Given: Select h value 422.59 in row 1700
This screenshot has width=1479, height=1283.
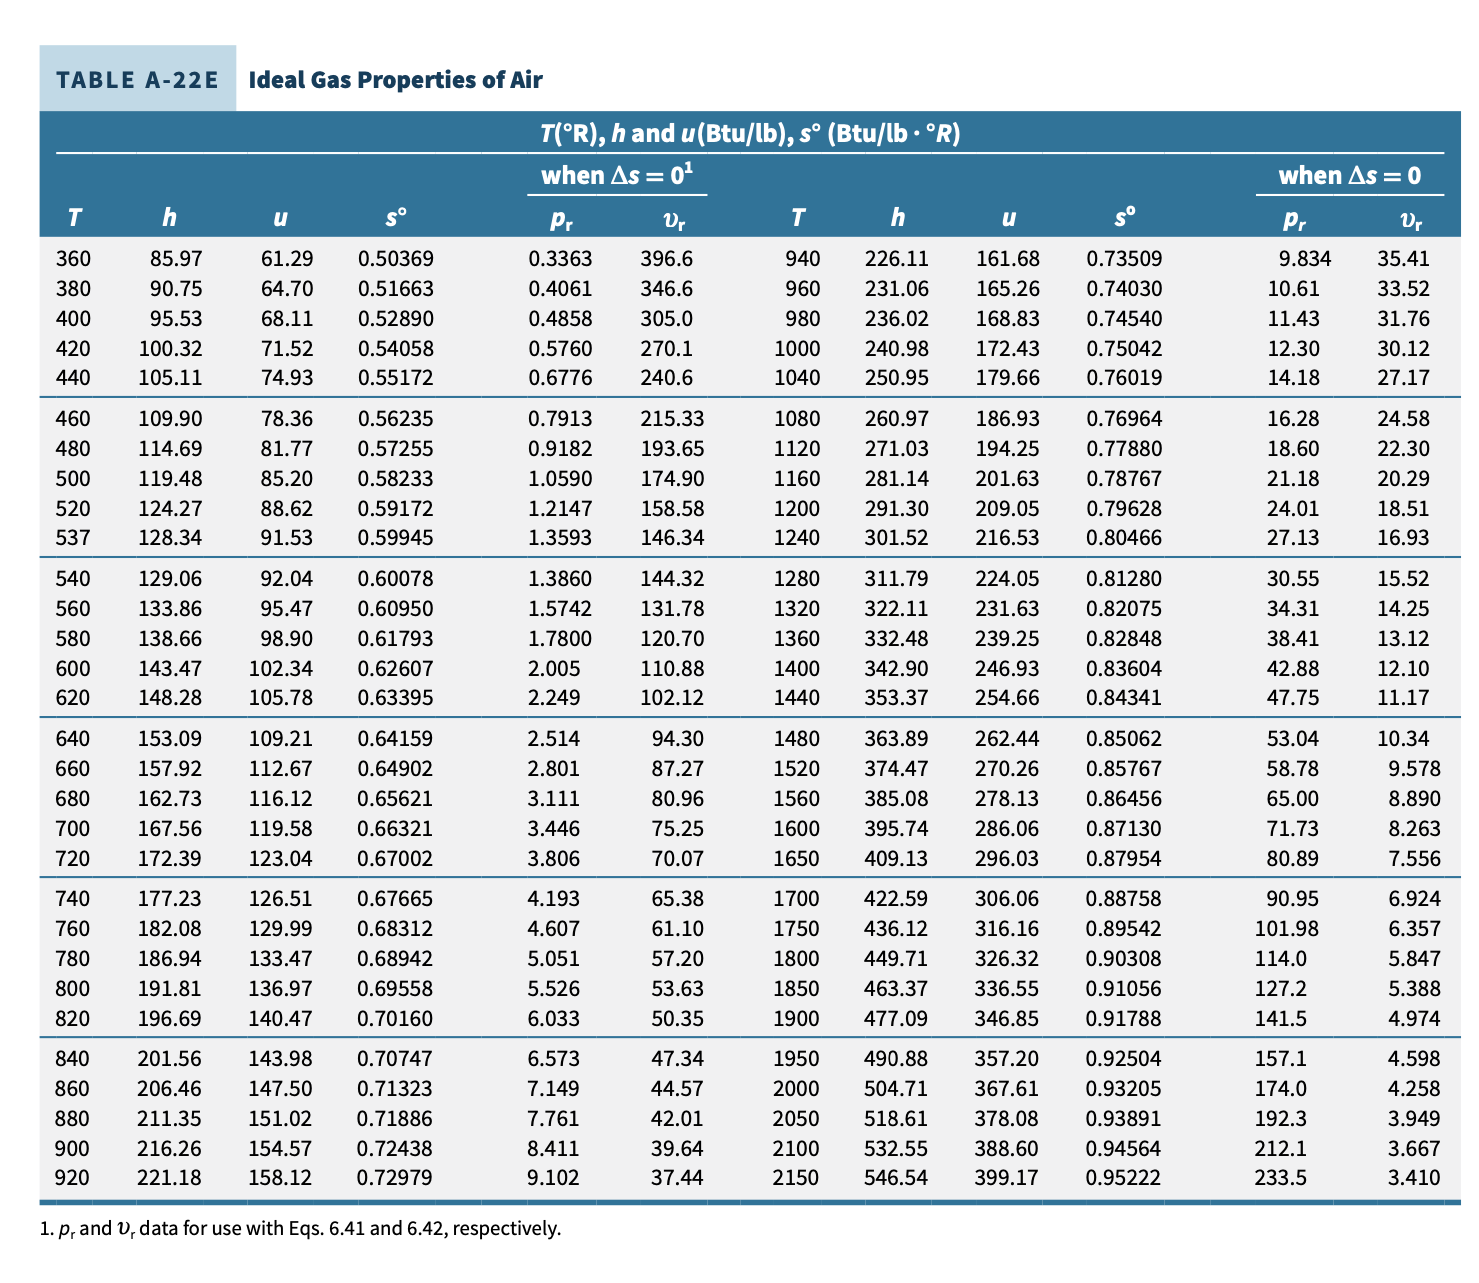Looking at the screenshot, I should click(x=896, y=899).
